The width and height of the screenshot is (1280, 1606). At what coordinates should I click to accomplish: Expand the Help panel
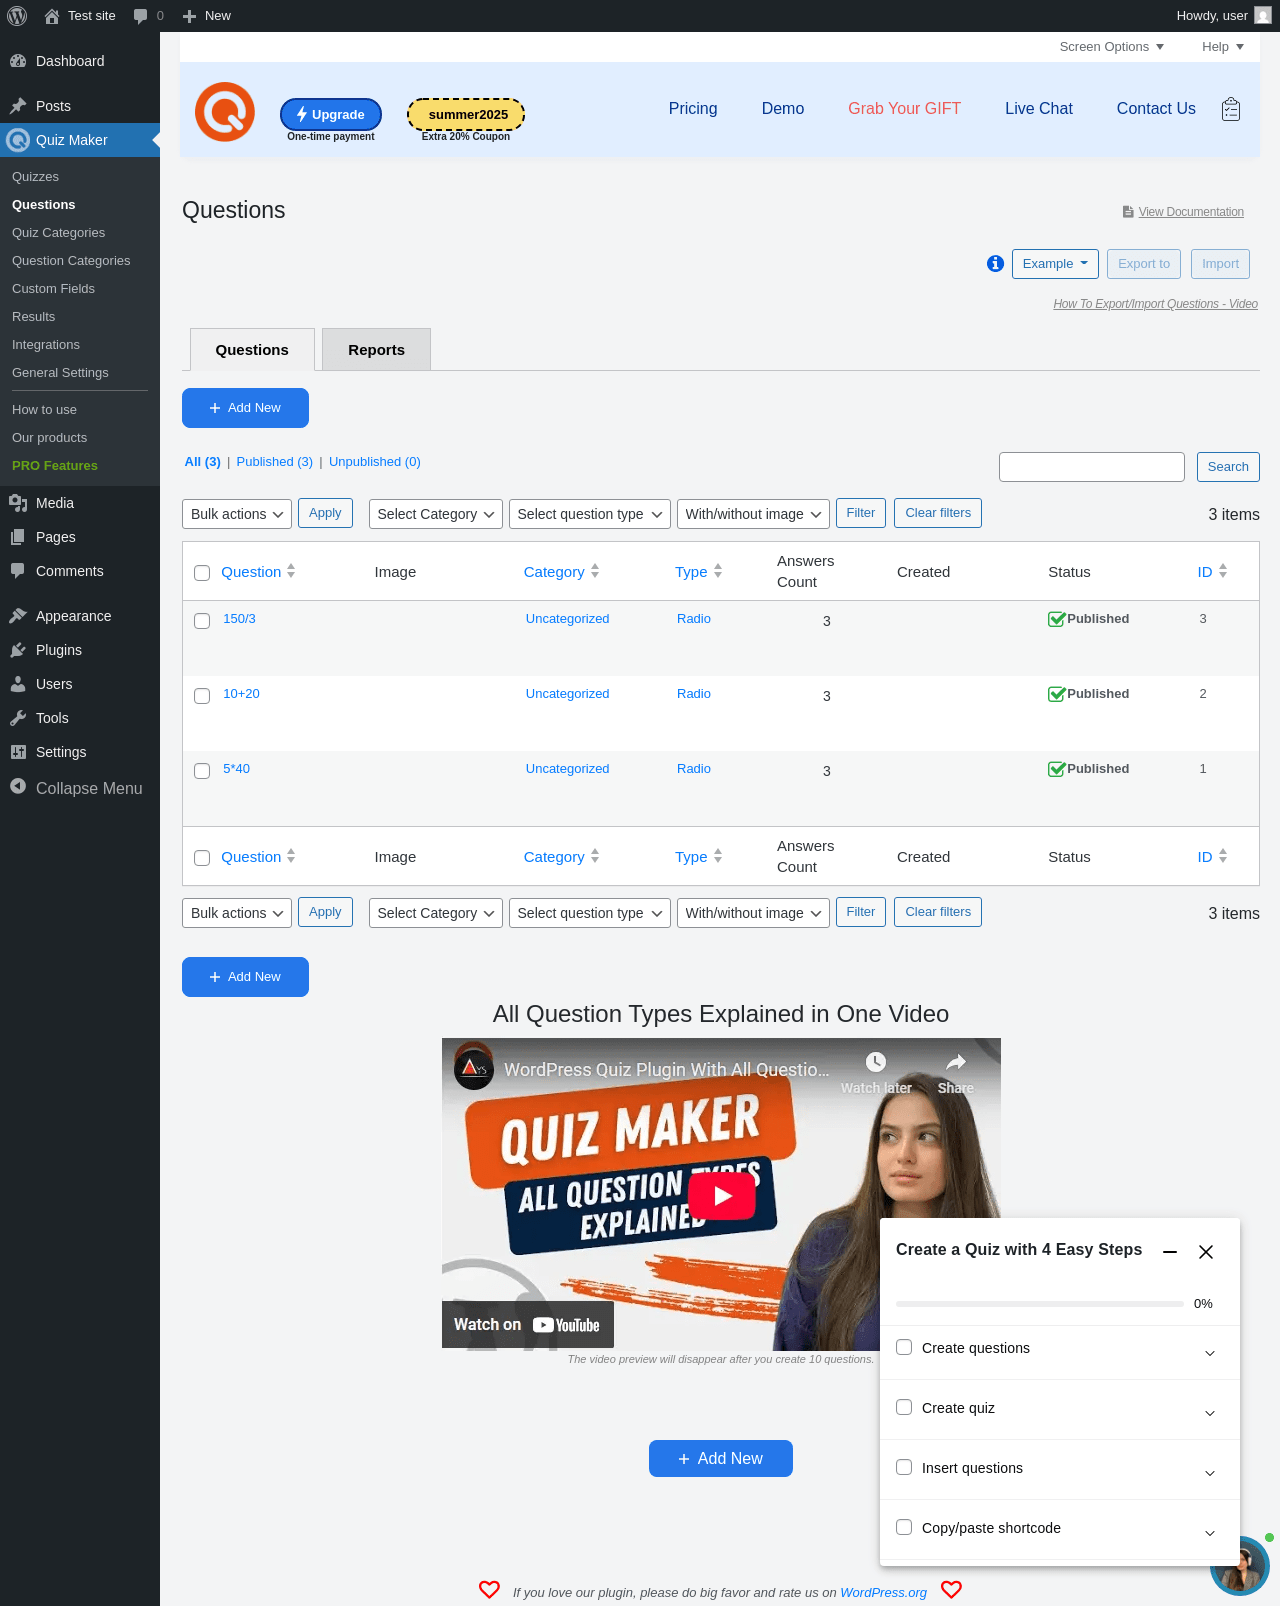[x=1222, y=47]
